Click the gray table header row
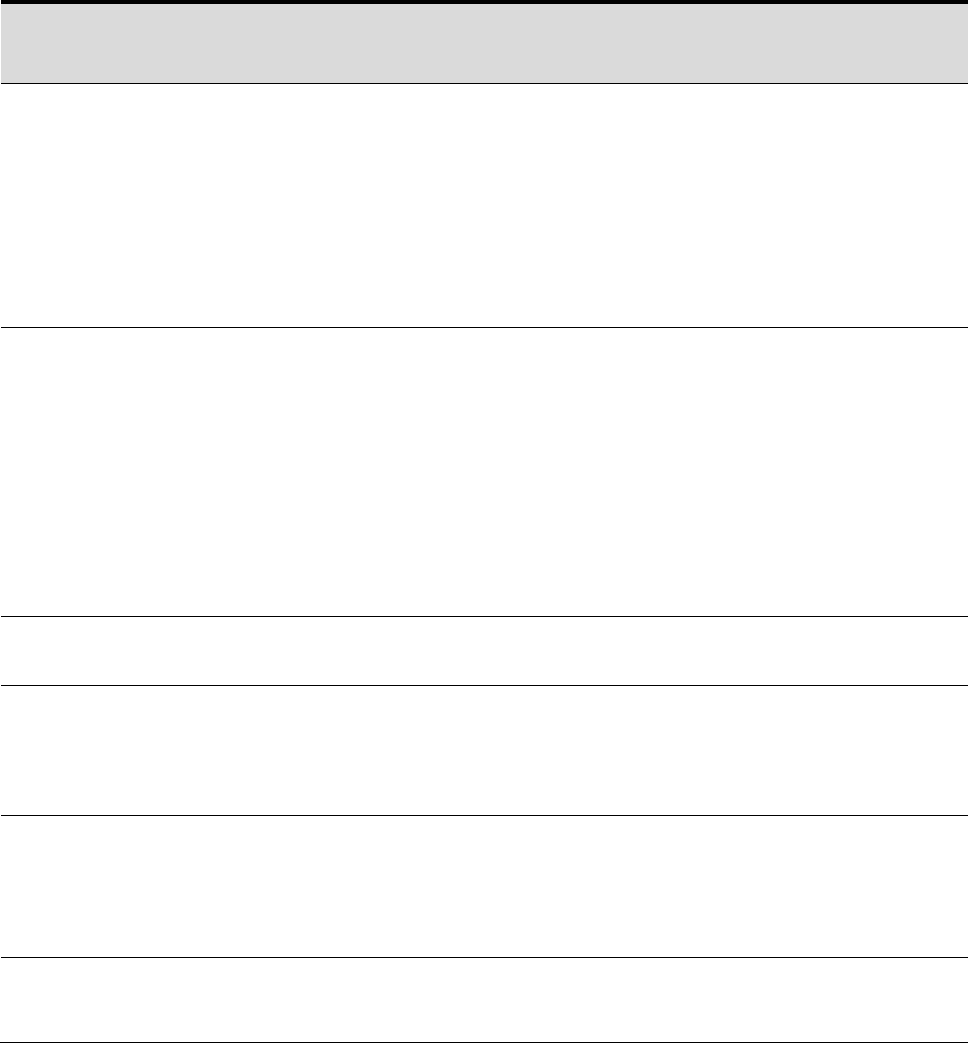This screenshot has width=968, height=1043. [484, 44]
